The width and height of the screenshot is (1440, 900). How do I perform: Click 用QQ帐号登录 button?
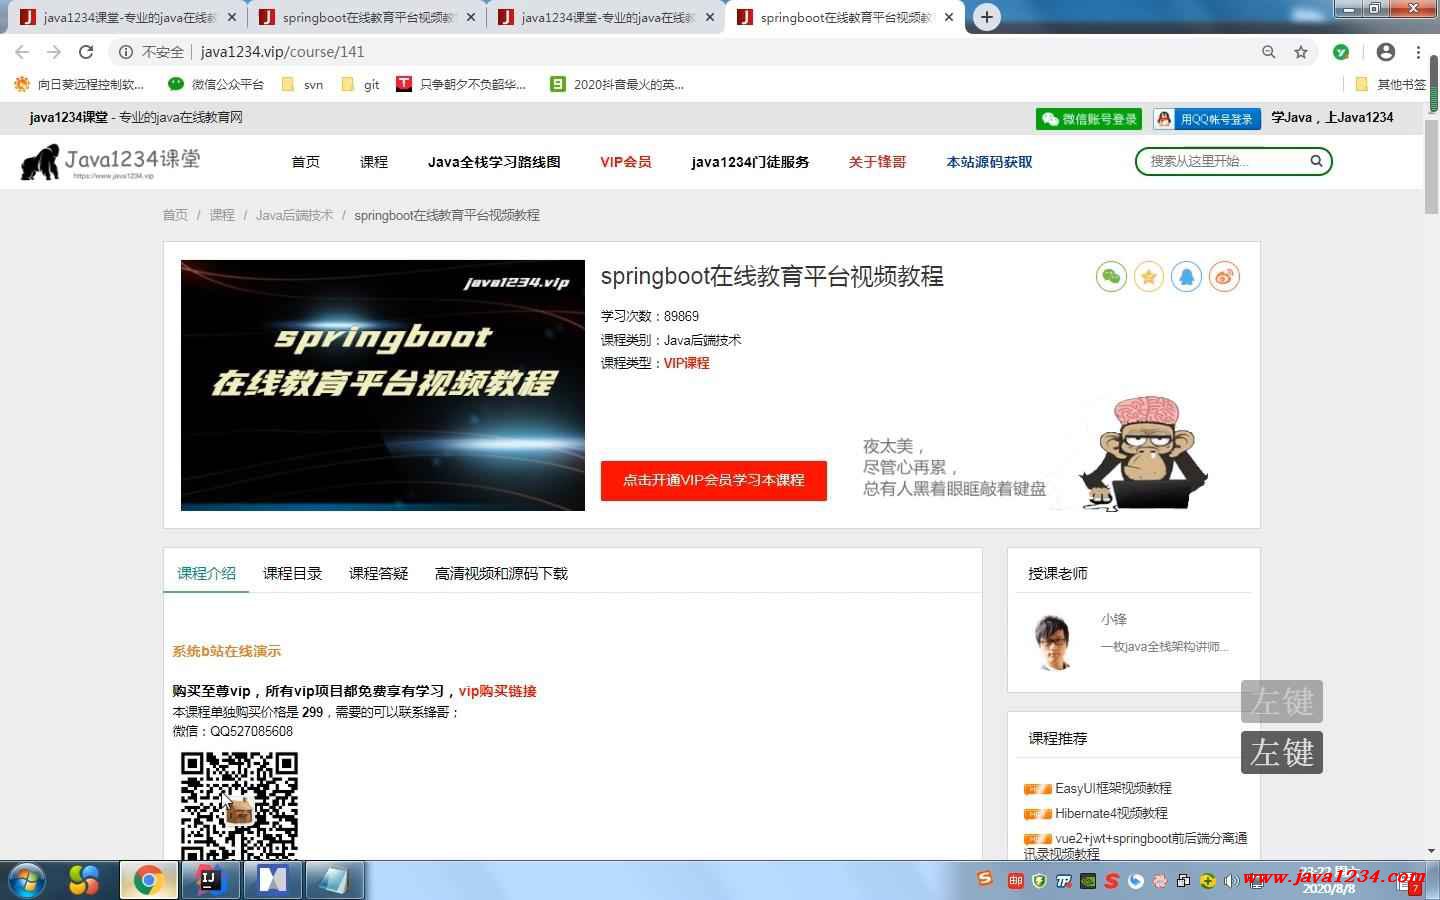[1206, 119]
